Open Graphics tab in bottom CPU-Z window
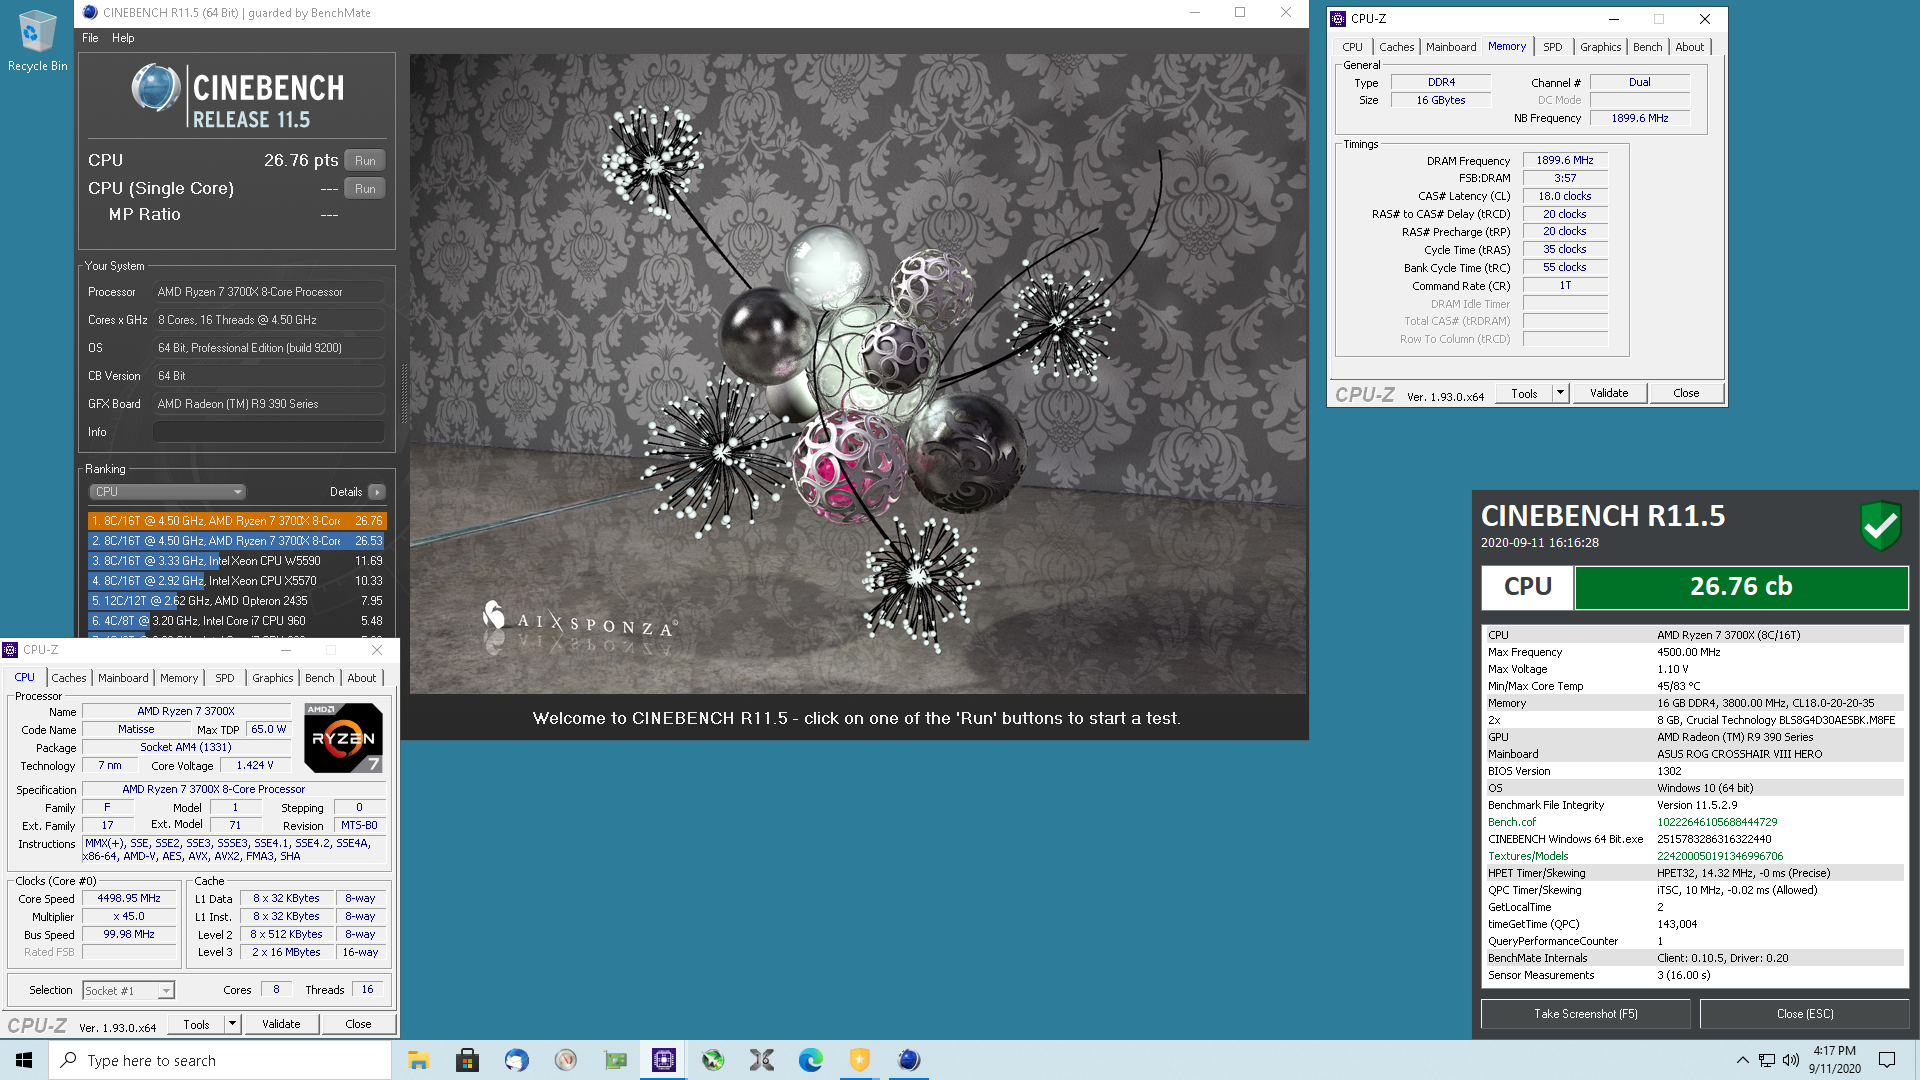This screenshot has width=1920, height=1080. tap(272, 678)
